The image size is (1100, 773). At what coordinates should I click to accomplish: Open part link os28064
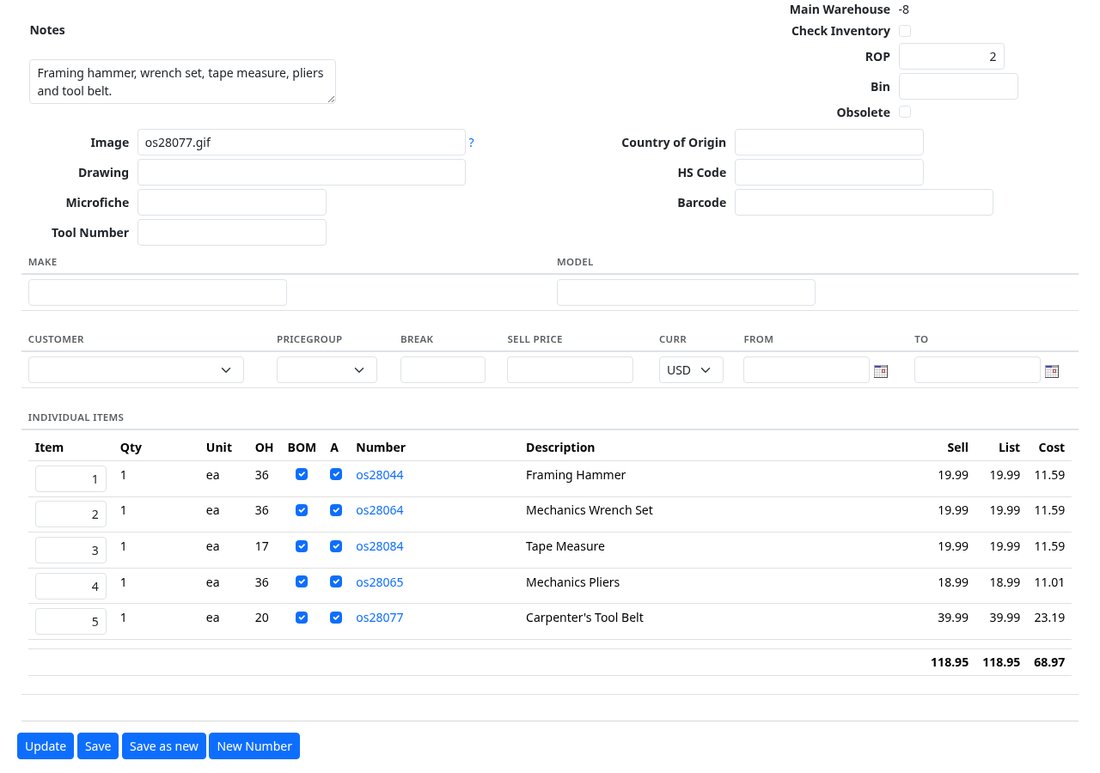(380, 511)
